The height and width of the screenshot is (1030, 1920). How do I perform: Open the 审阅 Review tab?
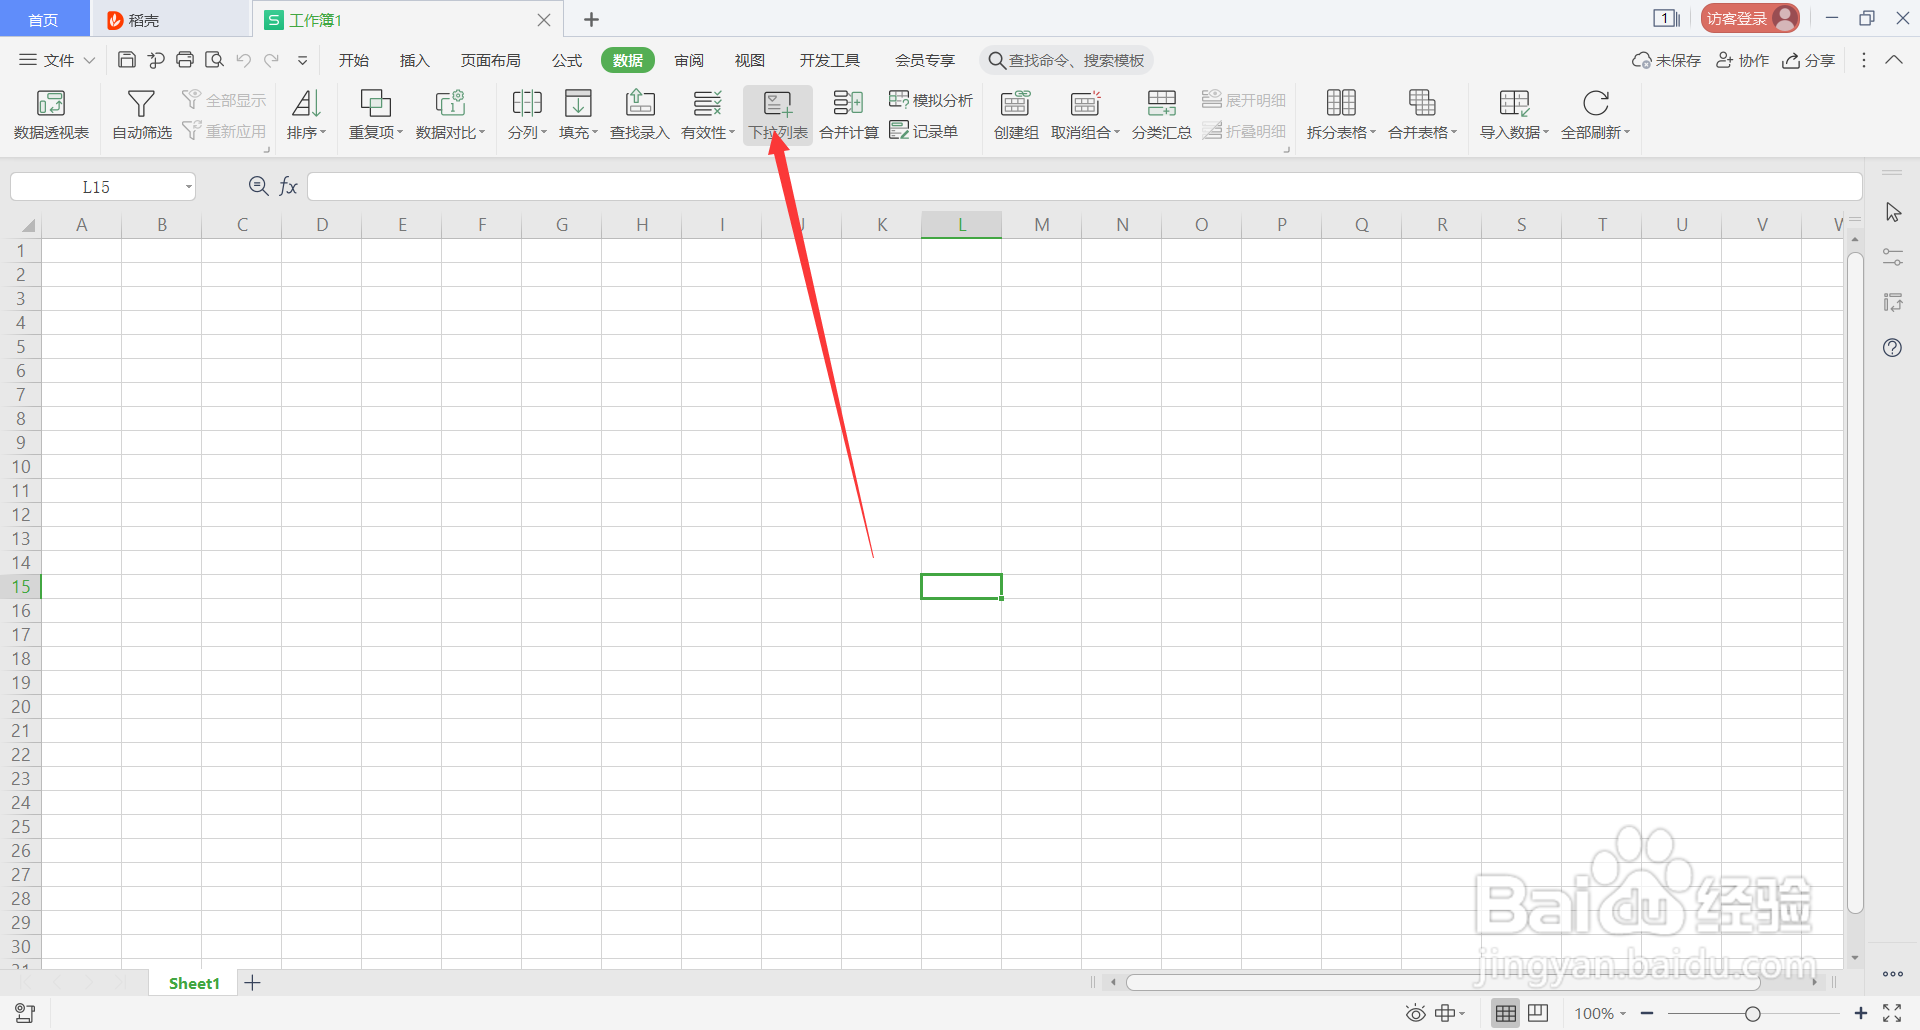click(x=689, y=60)
